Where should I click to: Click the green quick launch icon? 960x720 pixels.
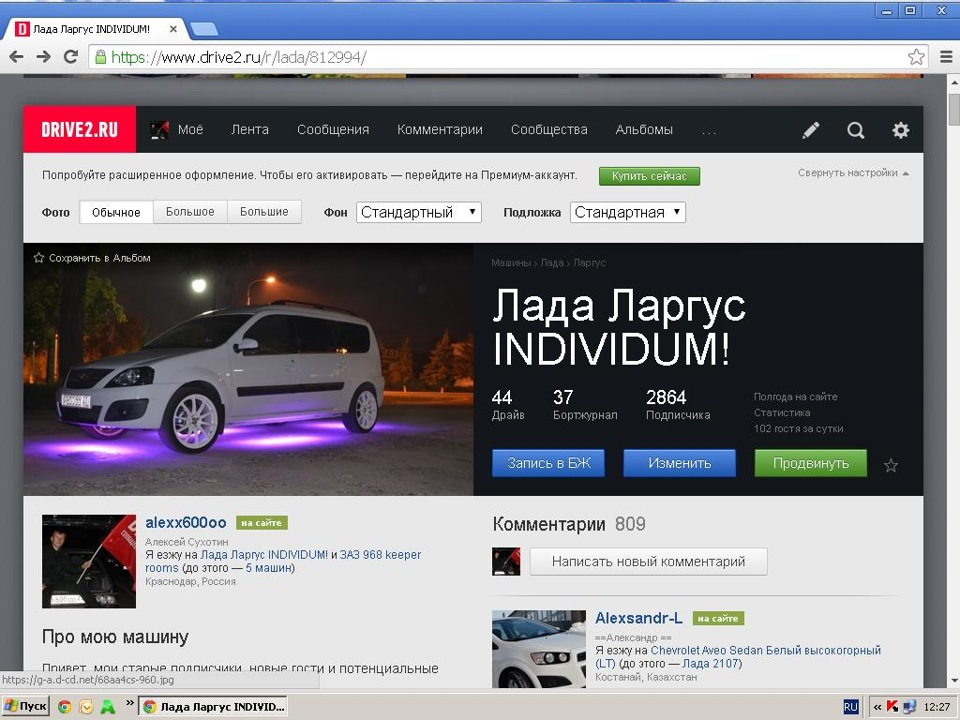click(x=108, y=707)
